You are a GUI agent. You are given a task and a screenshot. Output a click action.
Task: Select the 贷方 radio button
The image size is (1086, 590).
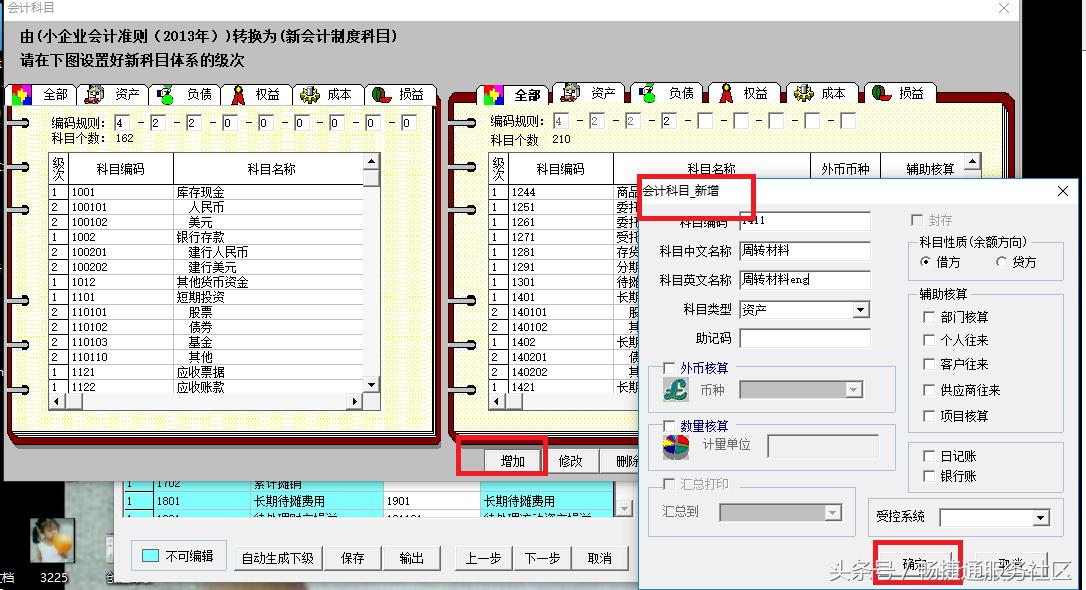tap(1003, 262)
